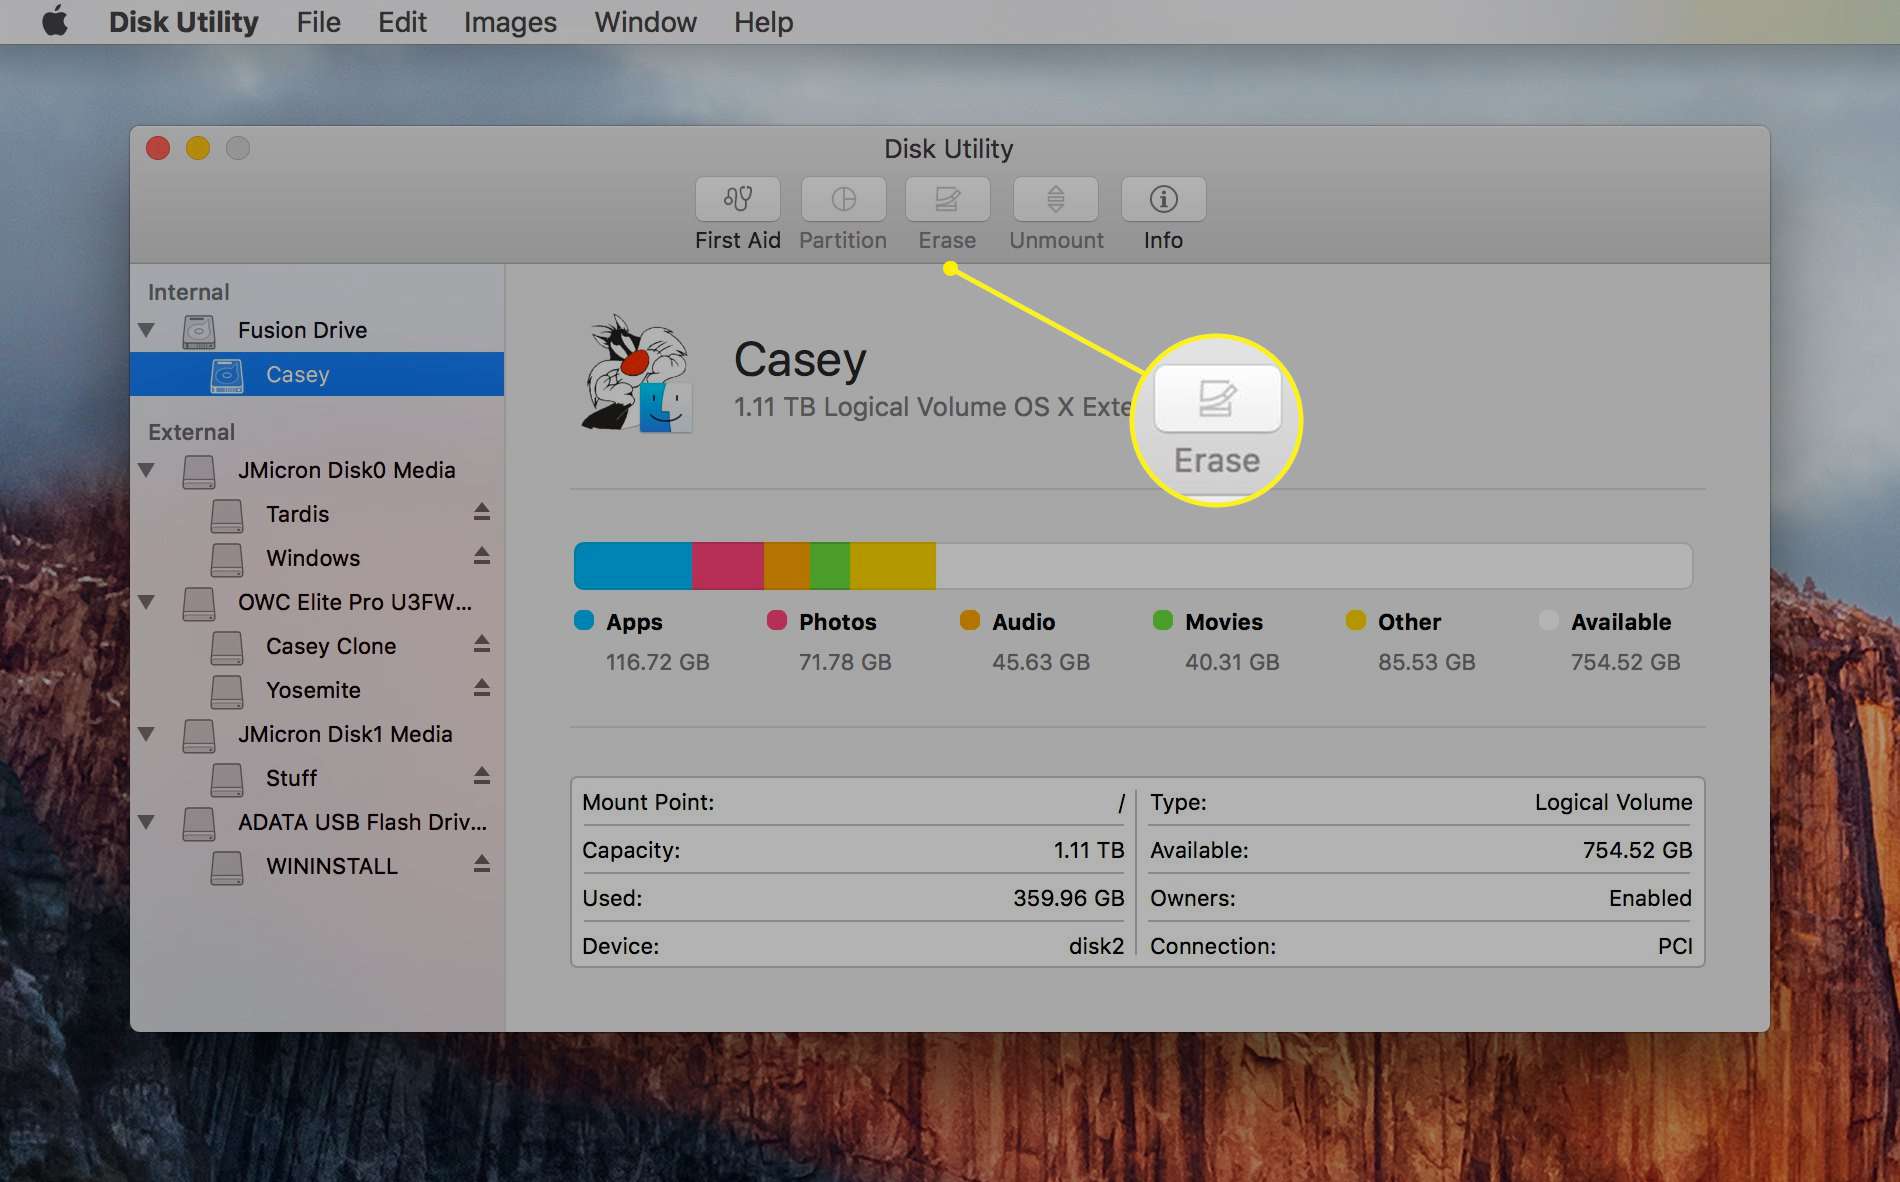Select the Tardis volume name

[x=297, y=514]
